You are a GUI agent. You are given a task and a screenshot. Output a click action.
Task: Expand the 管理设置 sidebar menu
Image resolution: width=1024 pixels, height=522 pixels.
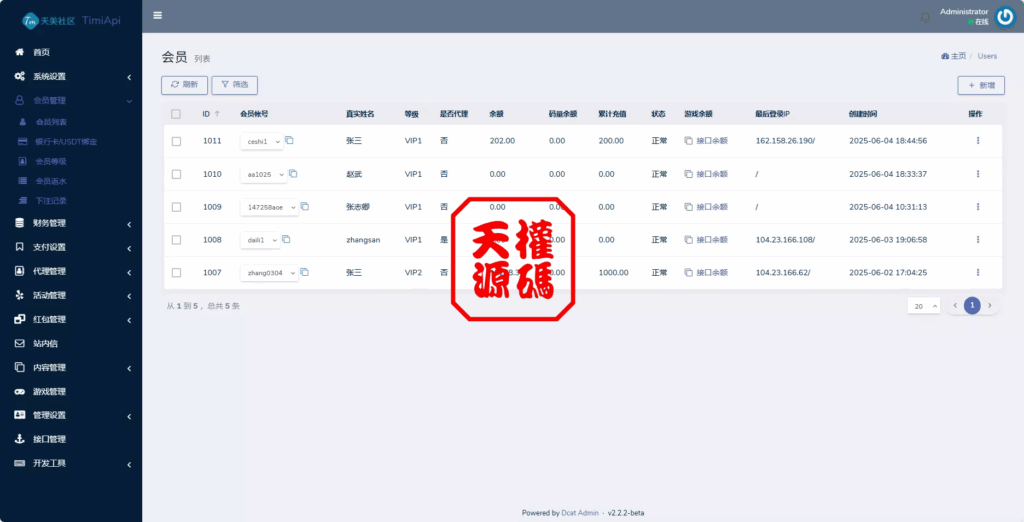tap(71, 415)
